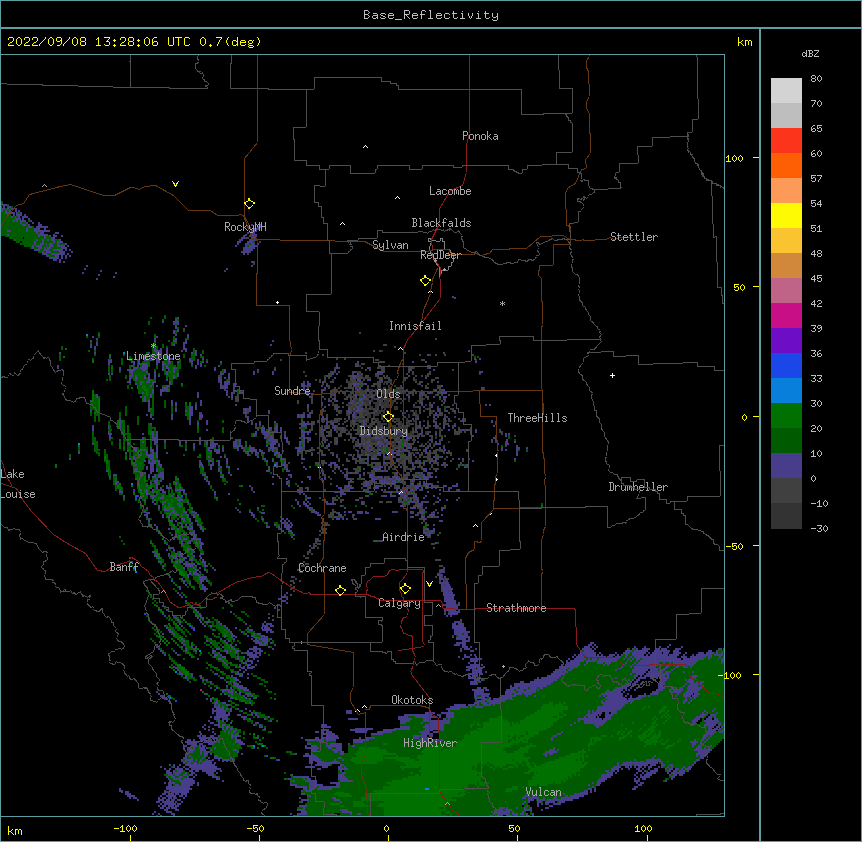The height and width of the screenshot is (842, 862).
Task: Click the Didsbury map label
Action: (x=384, y=431)
